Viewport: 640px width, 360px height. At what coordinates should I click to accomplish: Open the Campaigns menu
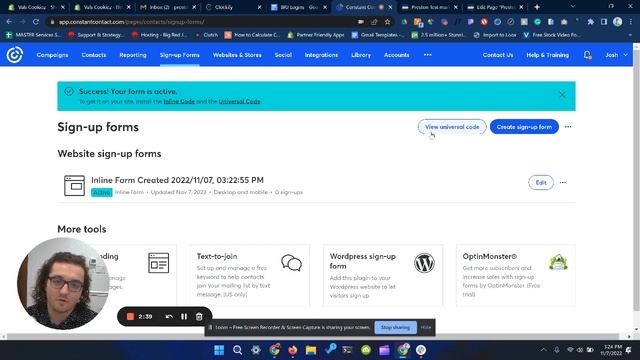(x=52, y=55)
